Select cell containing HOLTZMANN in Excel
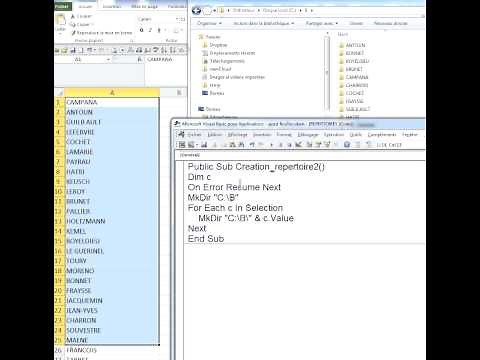The height and width of the screenshot is (360, 480). tap(112, 221)
